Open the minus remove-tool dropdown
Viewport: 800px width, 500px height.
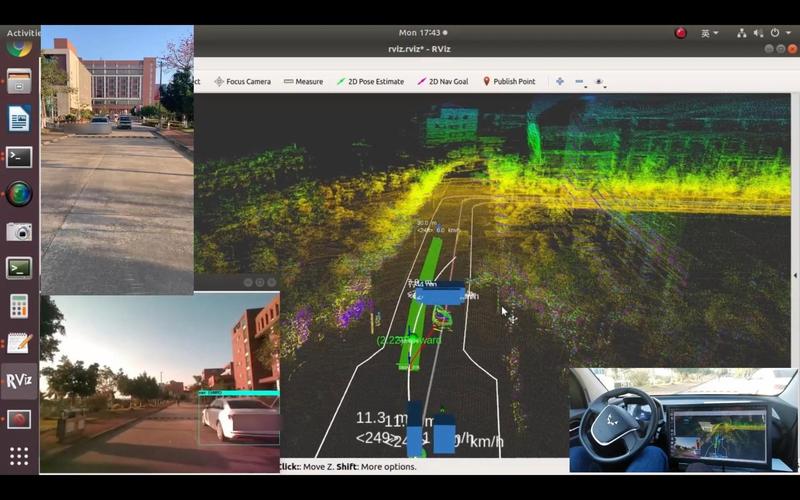580,82
